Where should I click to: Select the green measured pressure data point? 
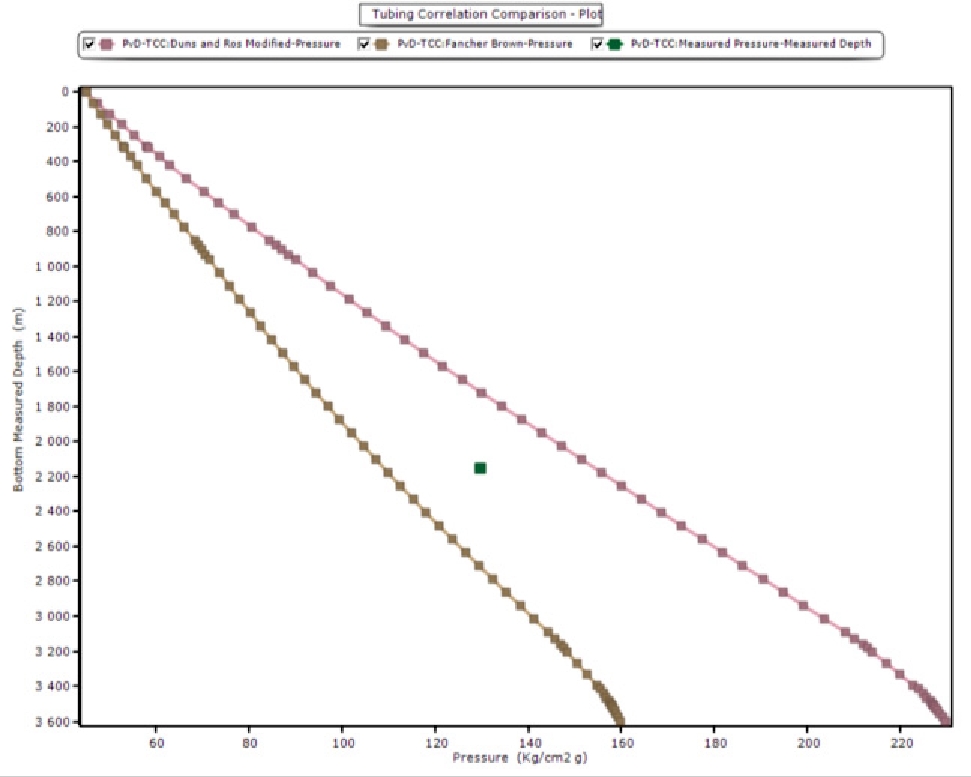(480, 468)
